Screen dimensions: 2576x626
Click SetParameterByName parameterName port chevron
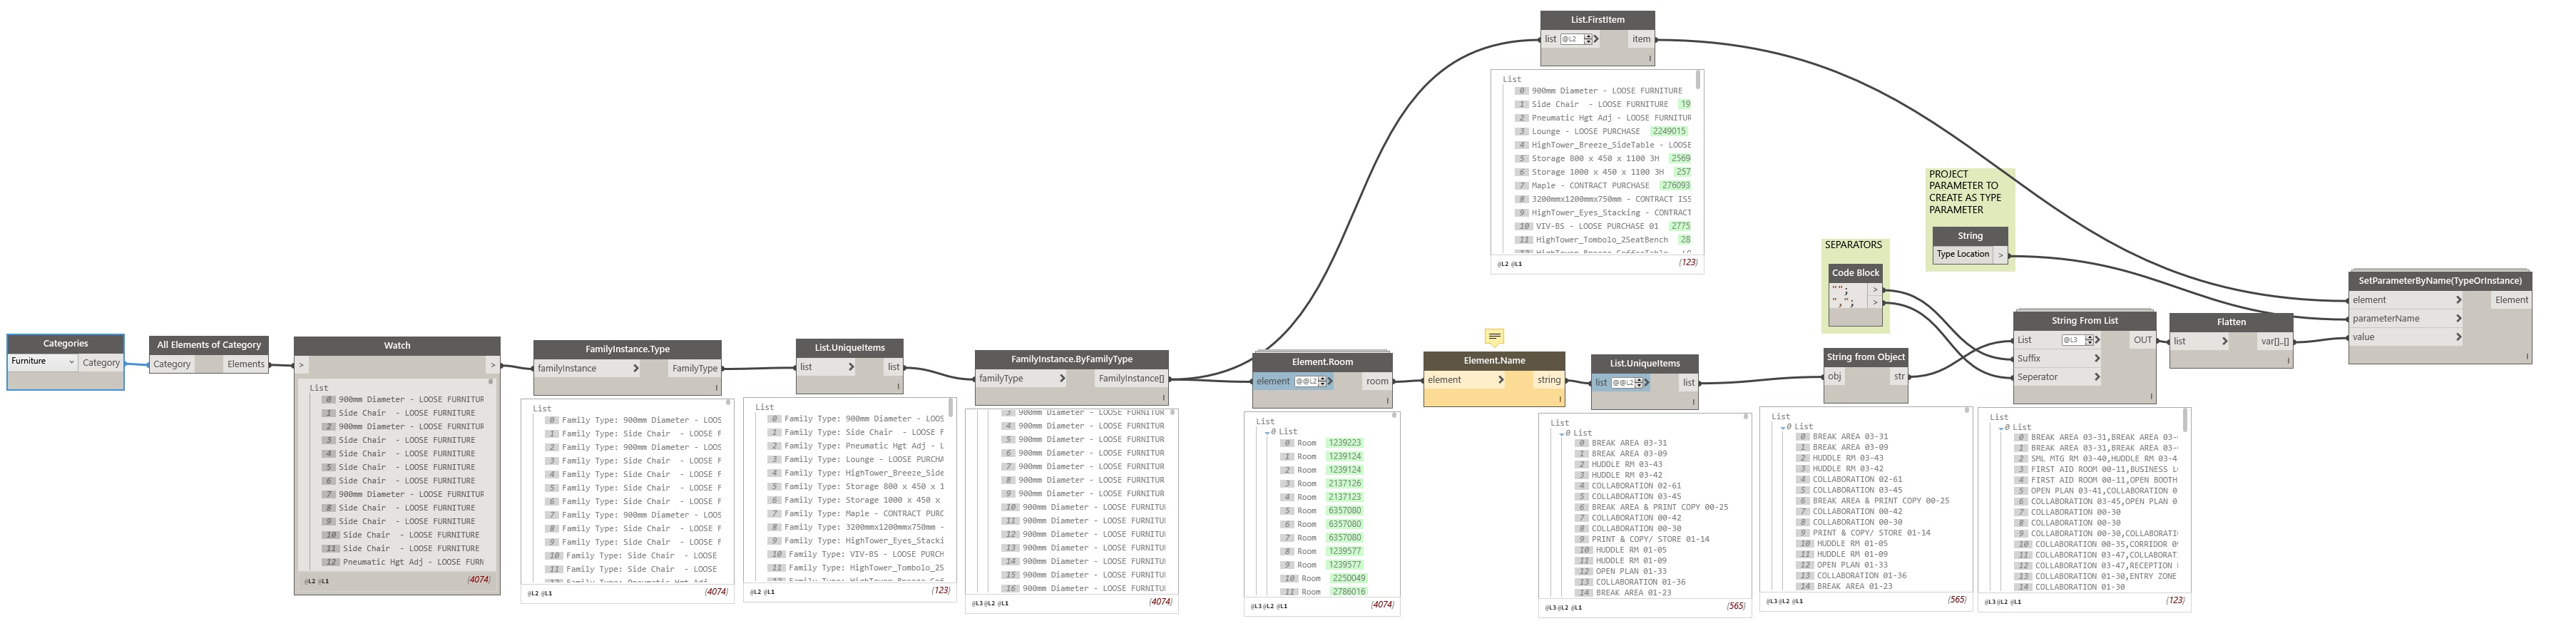[x=2459, y=318]
